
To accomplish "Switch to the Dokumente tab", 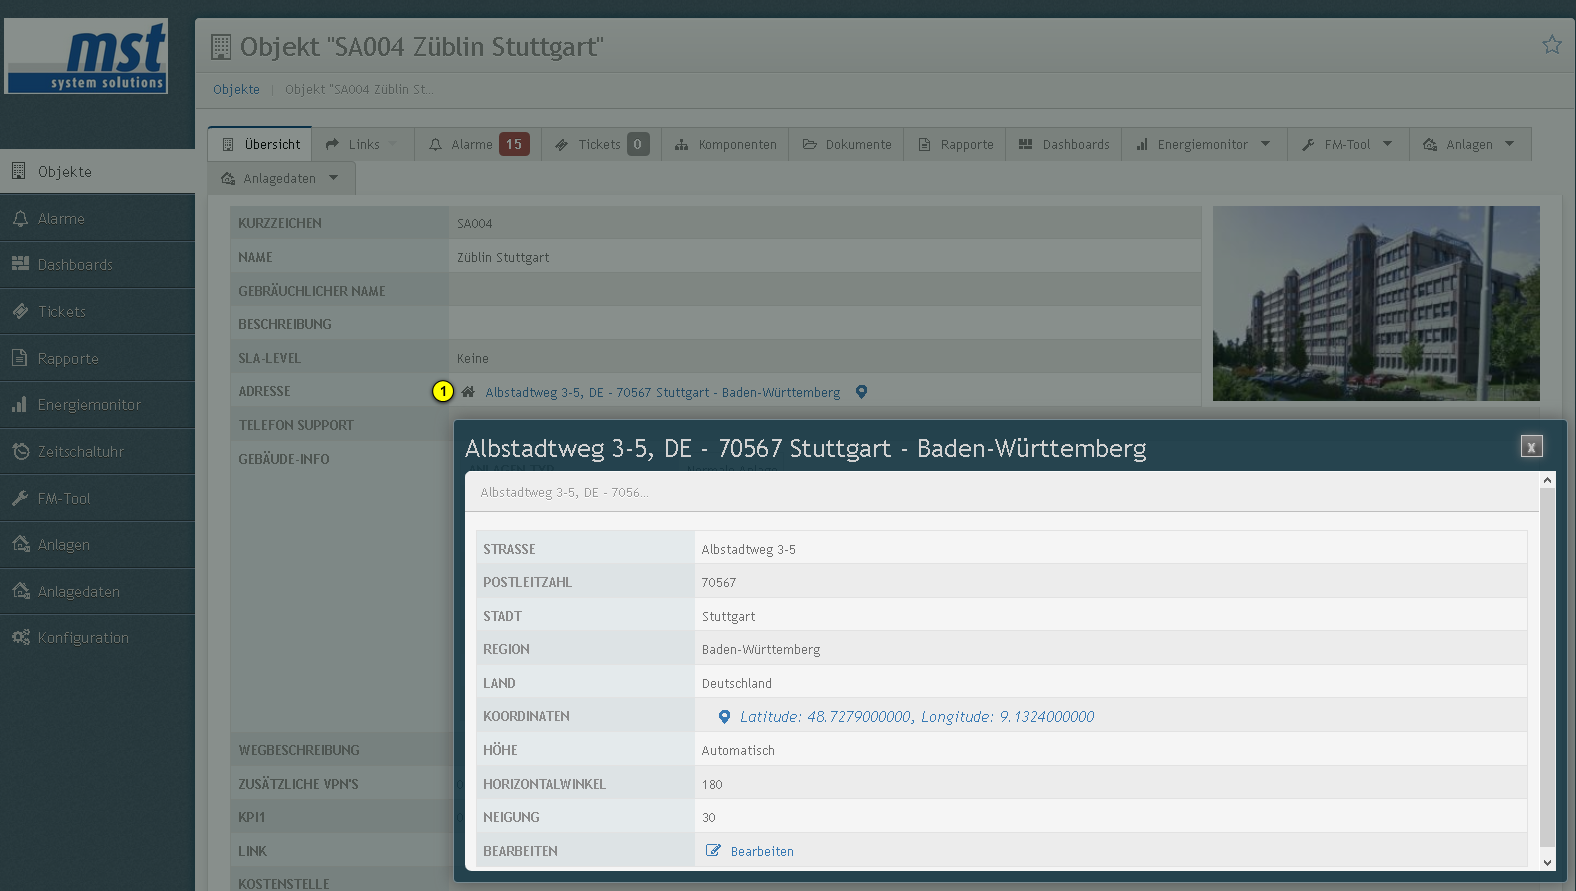I will click(847, 145).
